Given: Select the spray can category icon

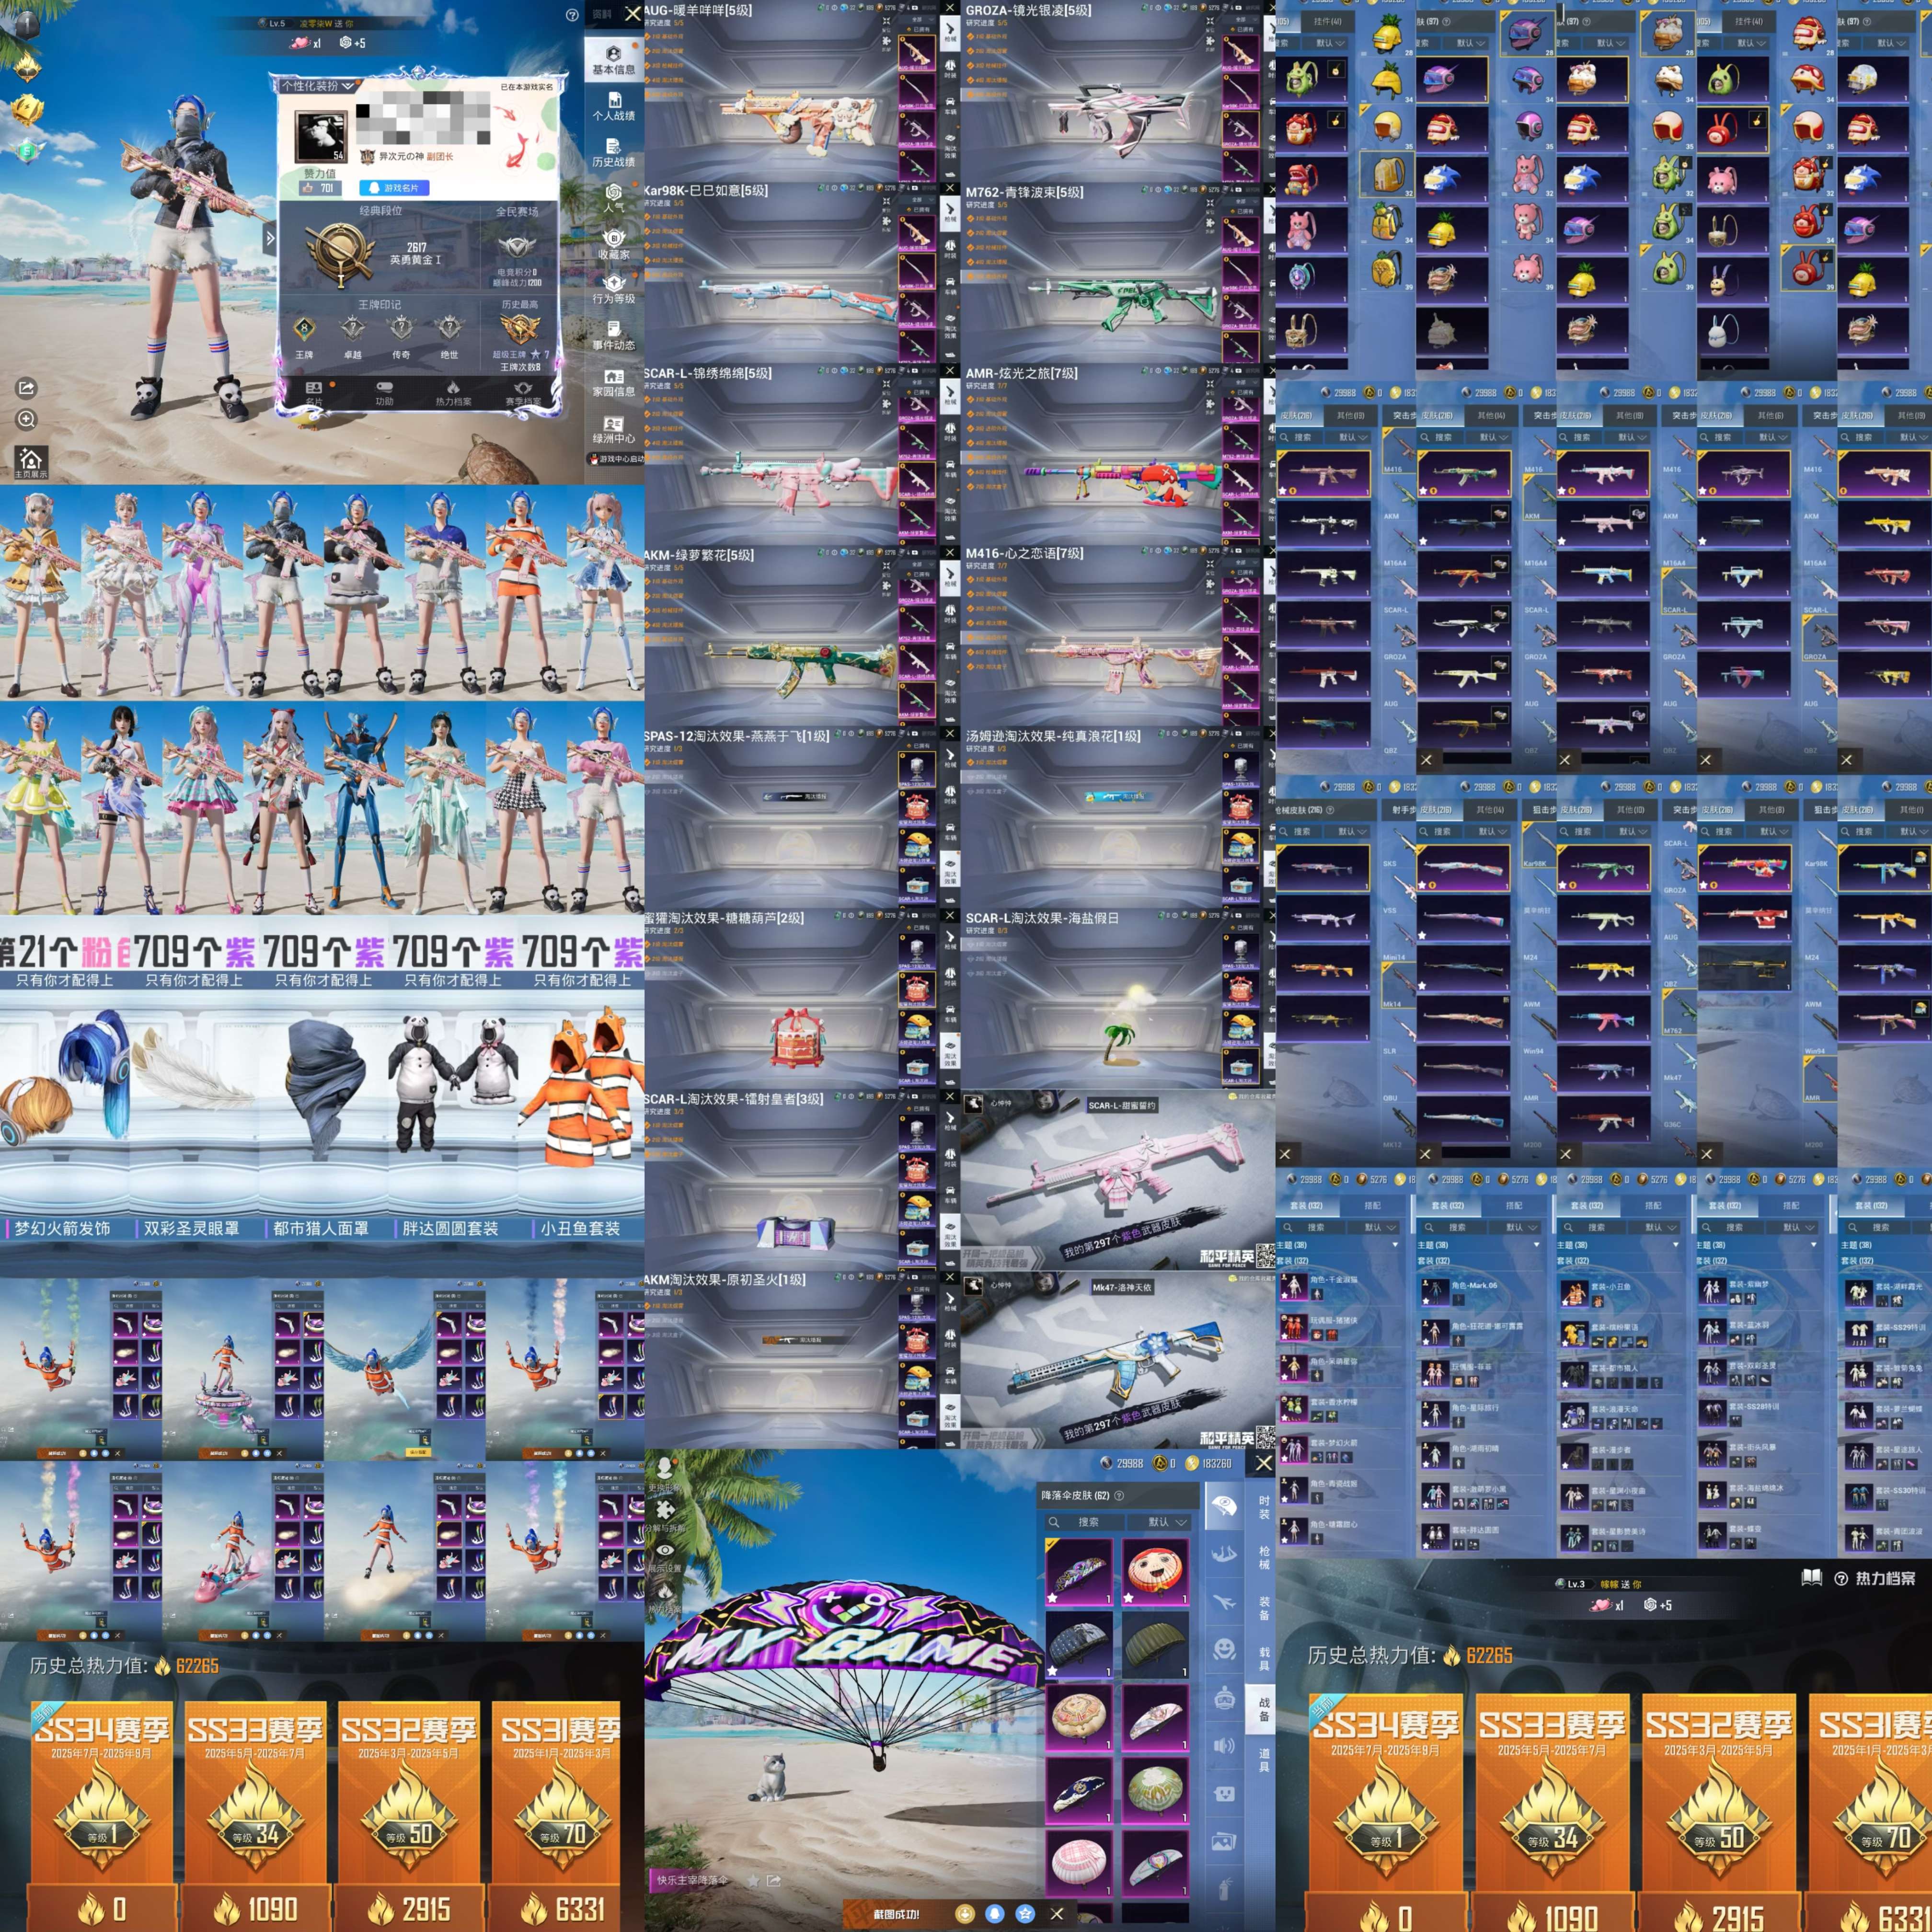Looking at the screenshot, I should click(1225, 1890).
